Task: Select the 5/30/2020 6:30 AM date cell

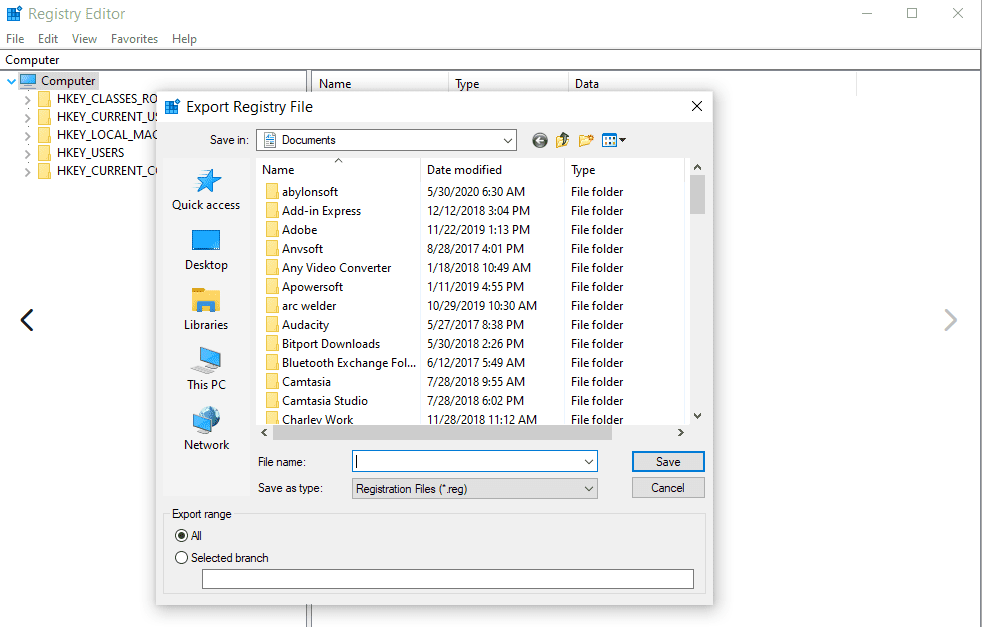Action: pyautogui.click(x=476, y=192)
